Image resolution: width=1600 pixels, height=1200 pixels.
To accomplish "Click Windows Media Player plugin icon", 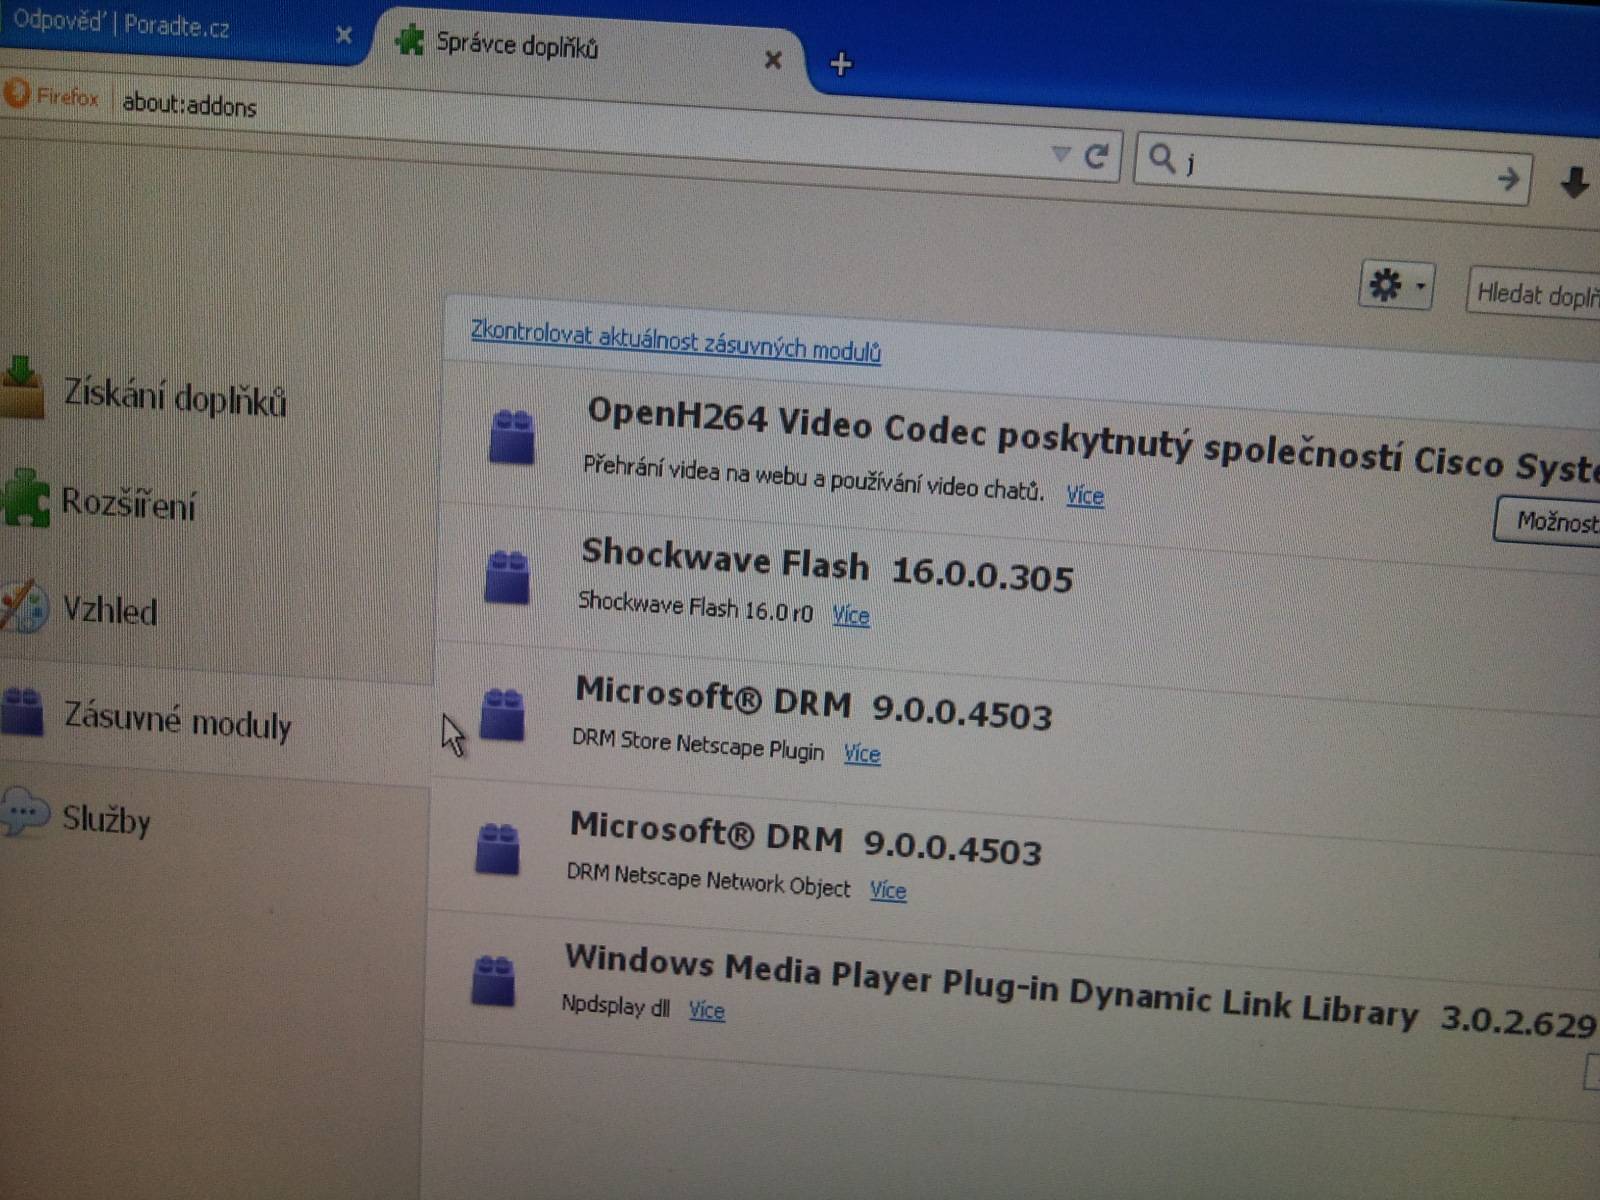I will tap(493, 980).
